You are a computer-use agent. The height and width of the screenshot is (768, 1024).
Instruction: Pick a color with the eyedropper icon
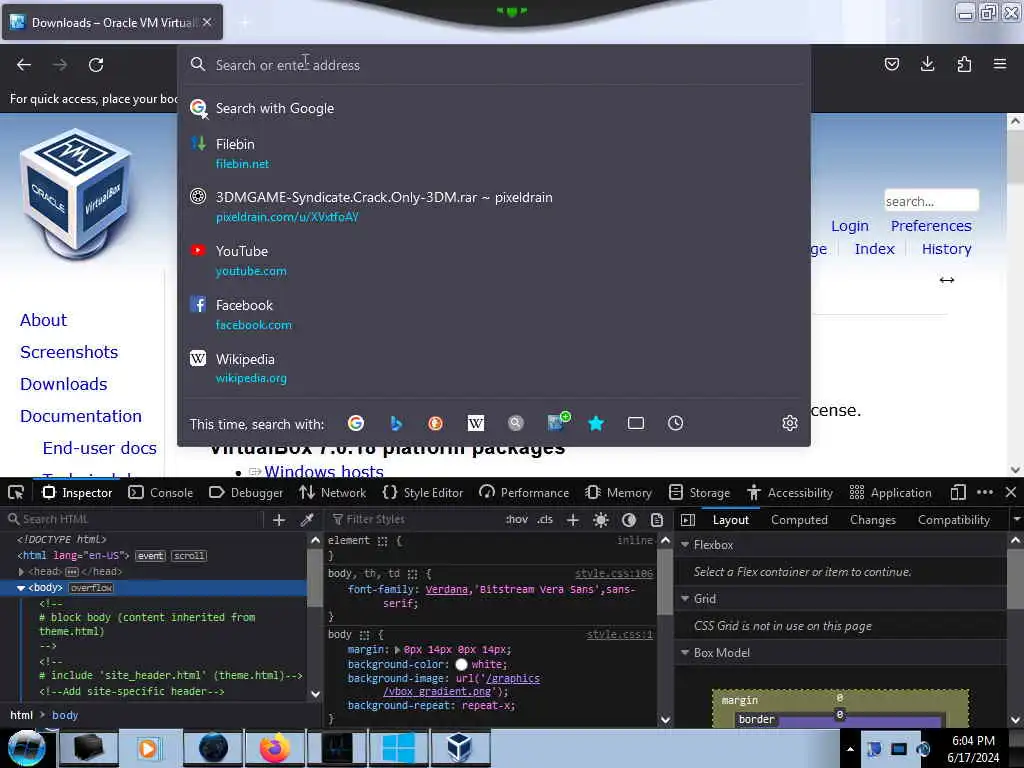pyautogui.click(x=306, y=520)
